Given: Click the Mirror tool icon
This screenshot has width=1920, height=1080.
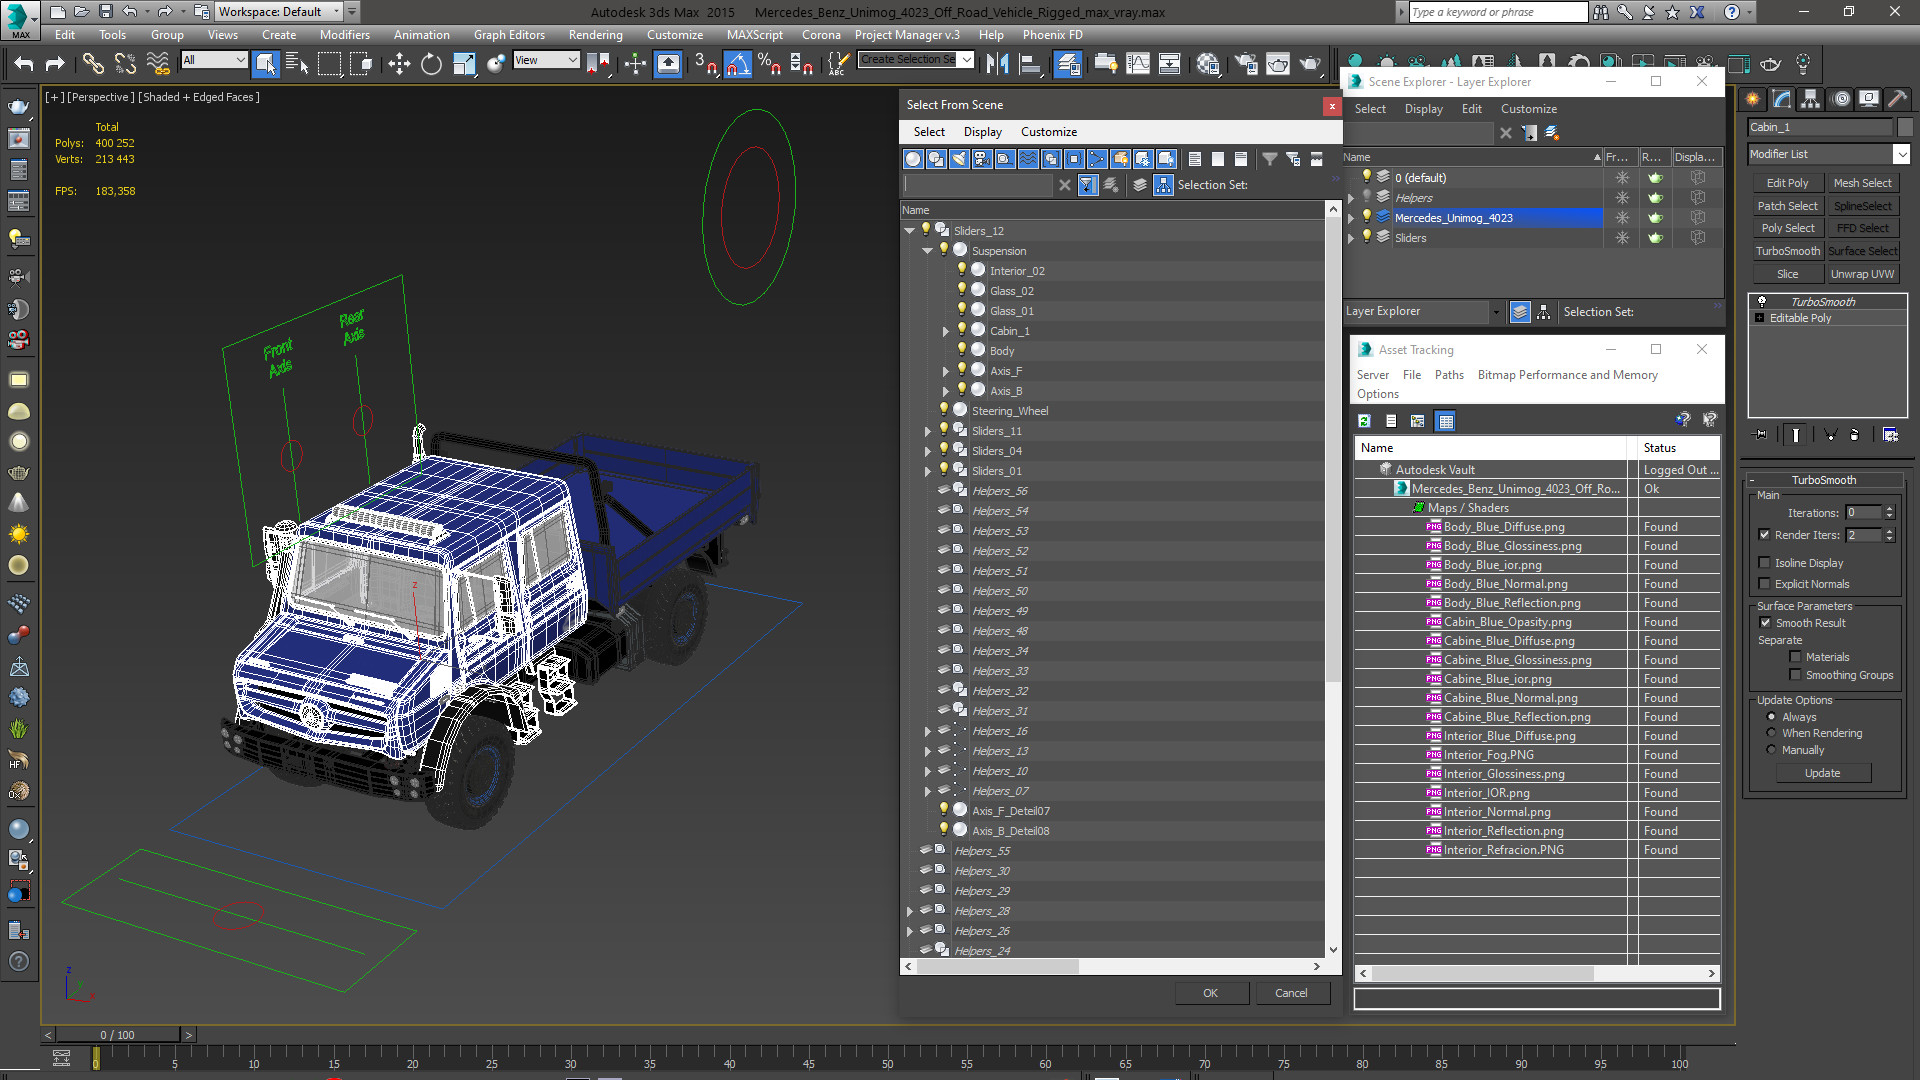Looking at the screenshot, I should point(997,64).
